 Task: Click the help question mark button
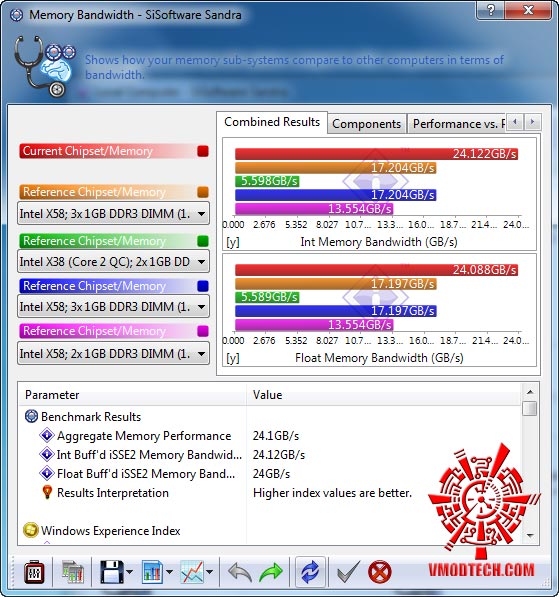pyautogui.click(x=491, y=10)
